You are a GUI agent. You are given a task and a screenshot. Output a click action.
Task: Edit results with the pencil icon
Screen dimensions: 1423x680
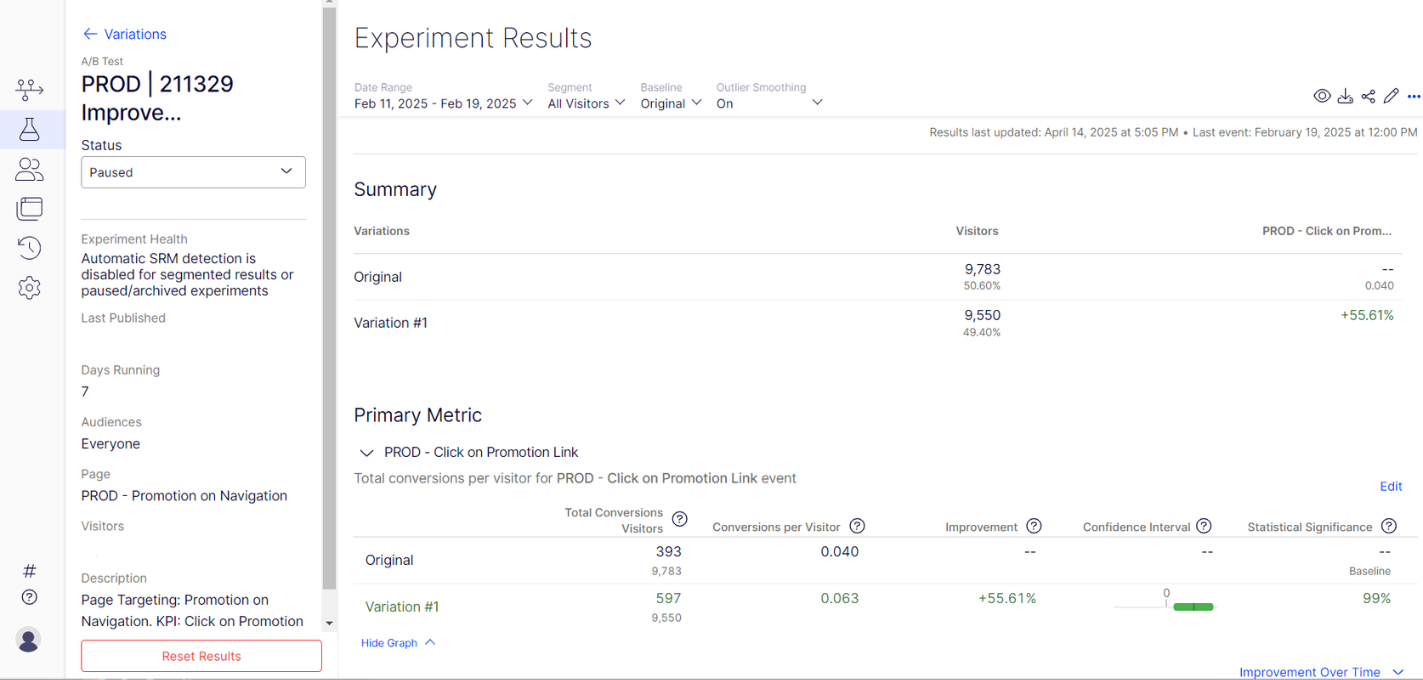1391,96
